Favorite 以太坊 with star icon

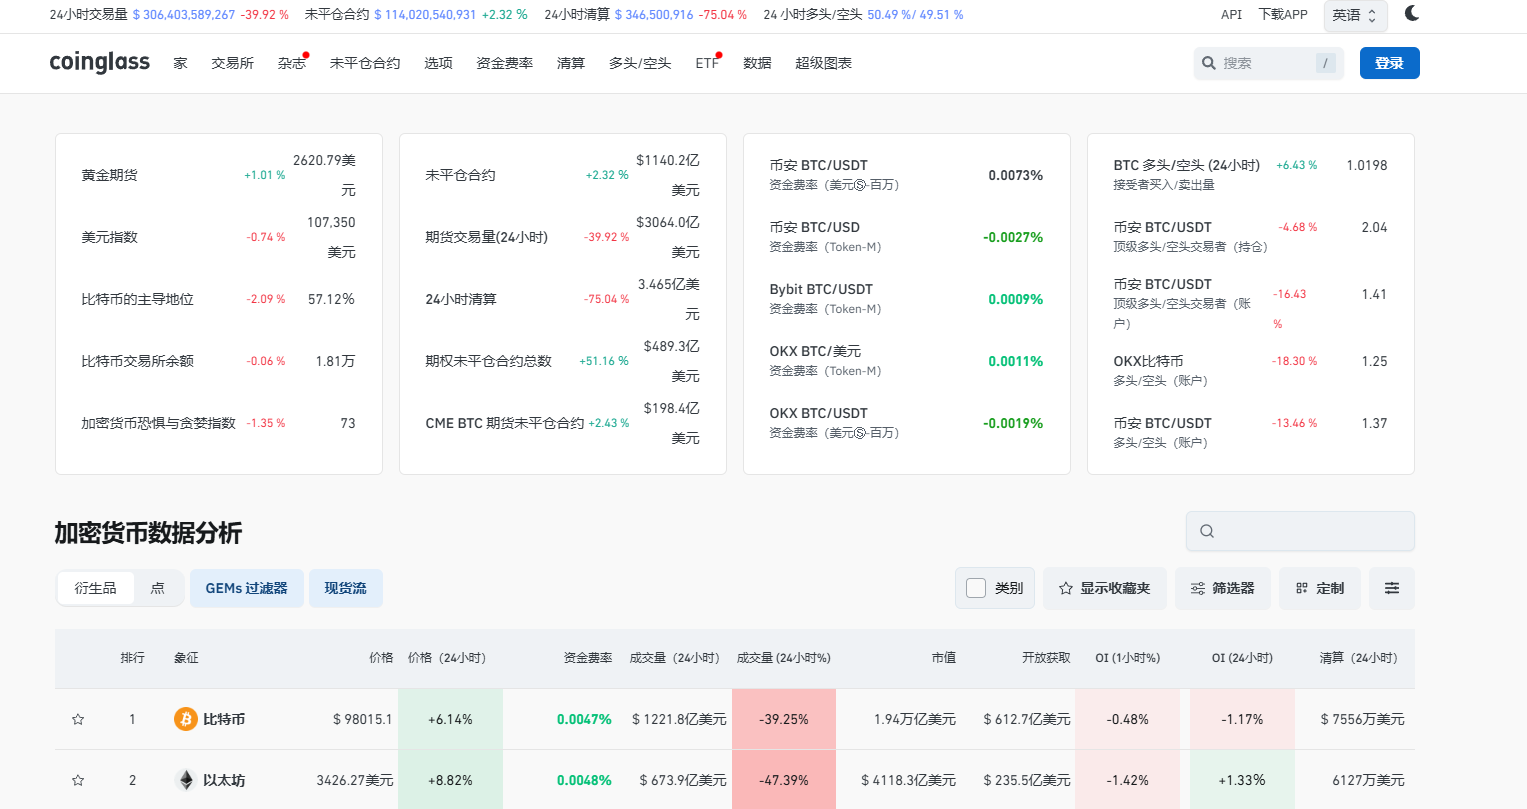pyautogui.click(x=78, y=780)
